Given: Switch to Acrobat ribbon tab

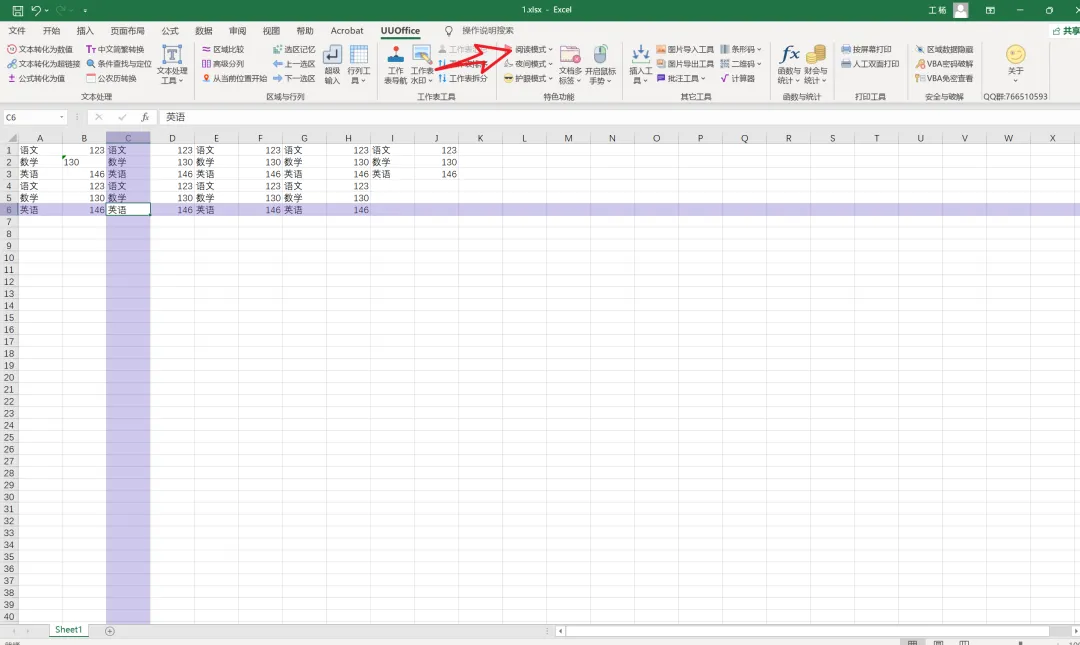Looking at the screenshot, I should click(346, 31).
